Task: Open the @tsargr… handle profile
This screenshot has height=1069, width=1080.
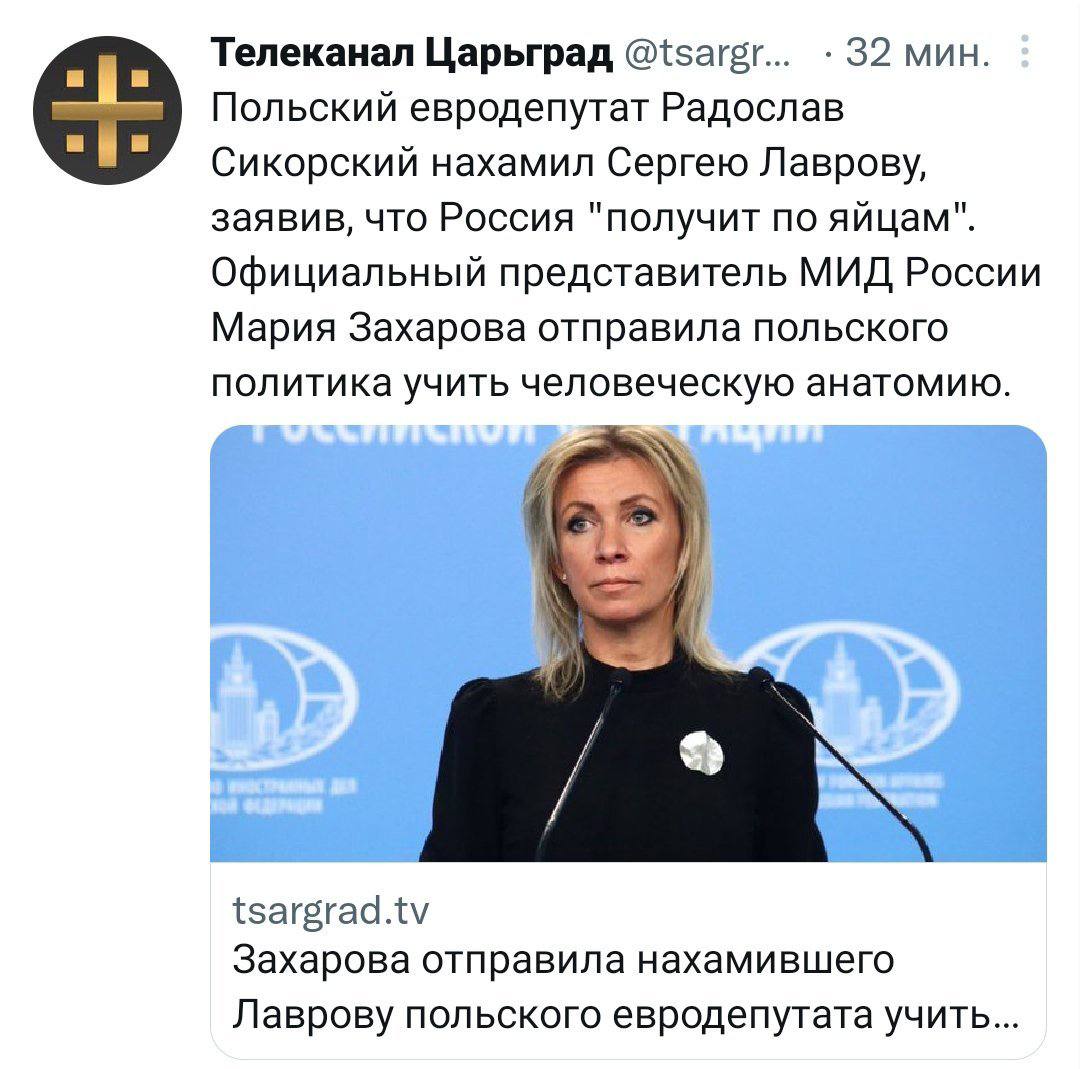Action: [707, 53]
